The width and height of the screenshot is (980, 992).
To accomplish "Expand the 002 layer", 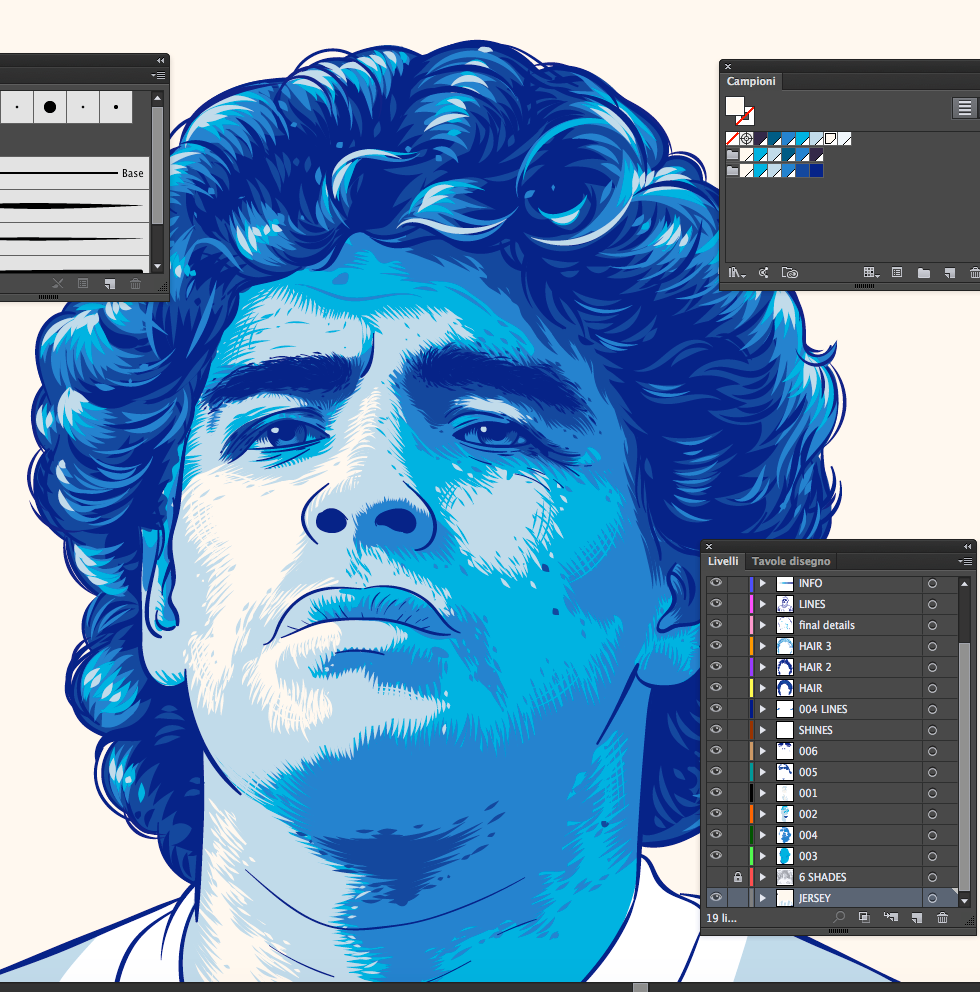I will tap(763, 814).
